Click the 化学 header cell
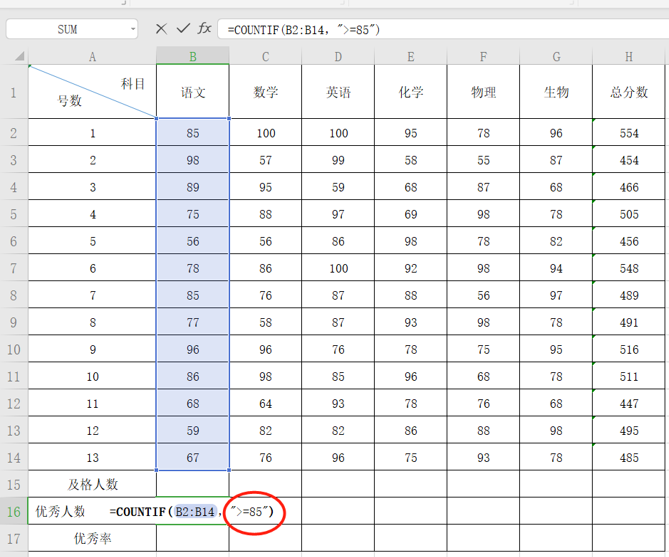The width and height of the screenshot is (669, 557). (x=411, y=92)
